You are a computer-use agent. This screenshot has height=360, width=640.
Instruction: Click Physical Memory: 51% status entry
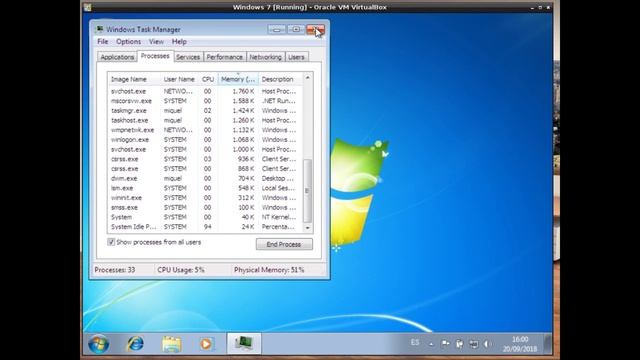pyautogui.click(x=269, y=270)
